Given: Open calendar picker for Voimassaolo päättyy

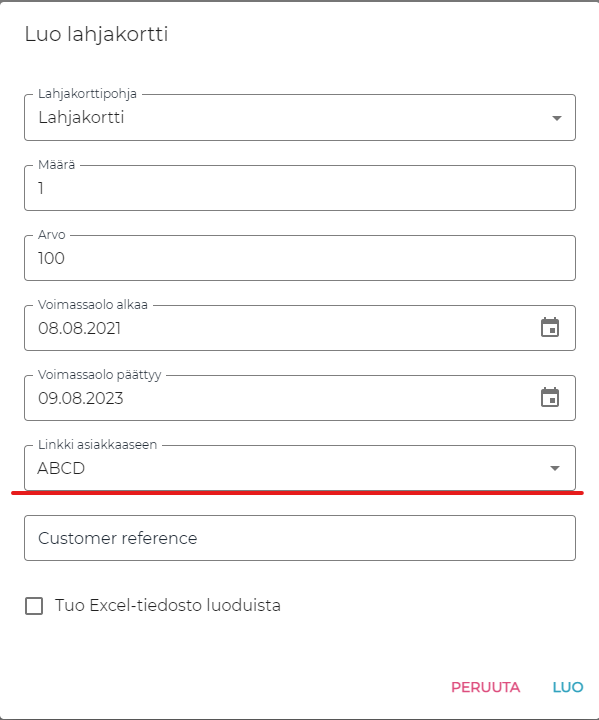Looking at the screenshot, I should 550,398.
